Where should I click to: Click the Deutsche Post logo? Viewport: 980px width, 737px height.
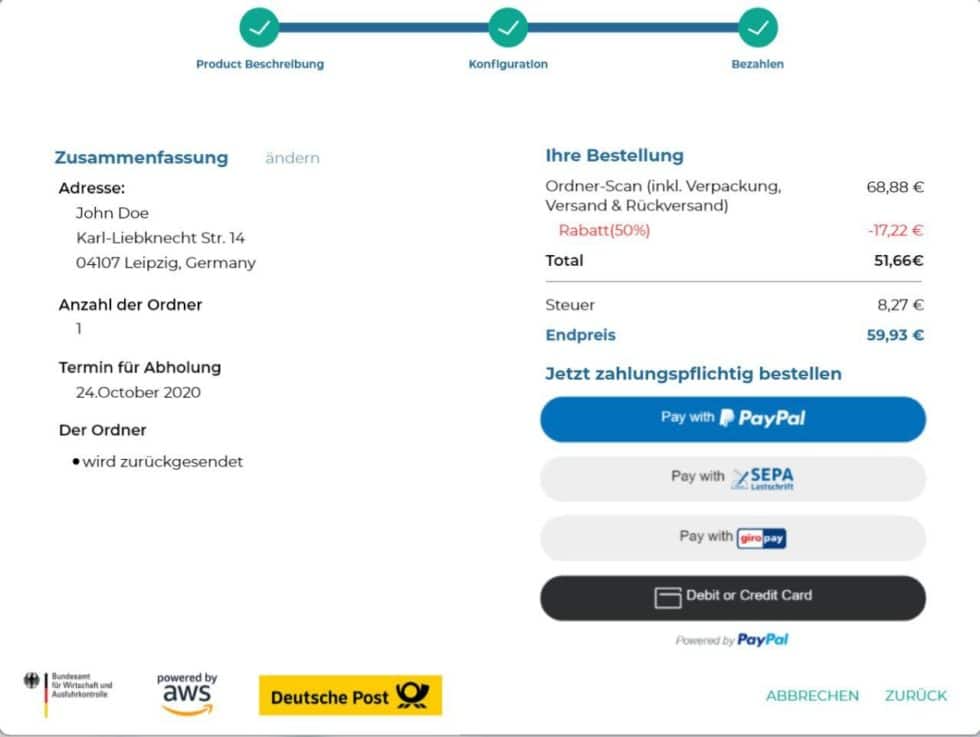[350, 696]
